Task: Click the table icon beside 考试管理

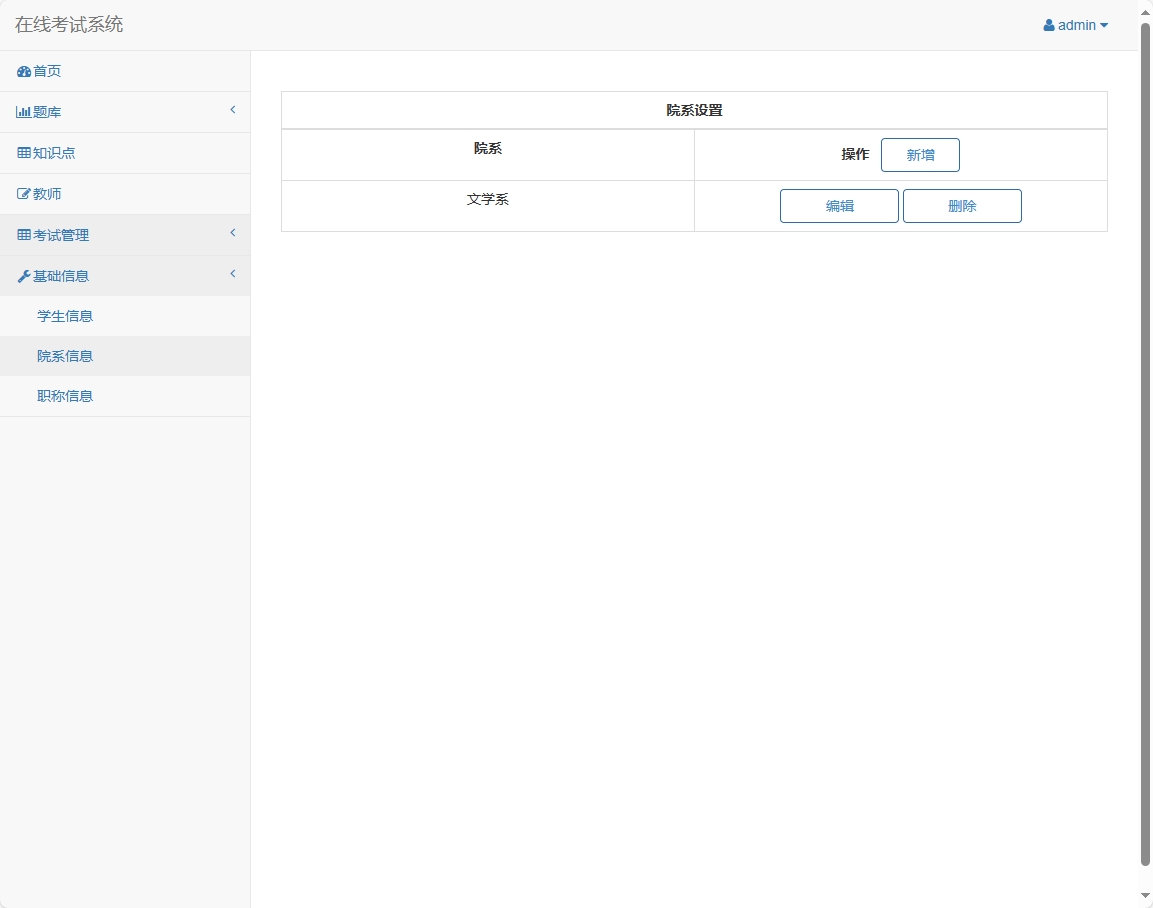Action: [x=24, y=236]
